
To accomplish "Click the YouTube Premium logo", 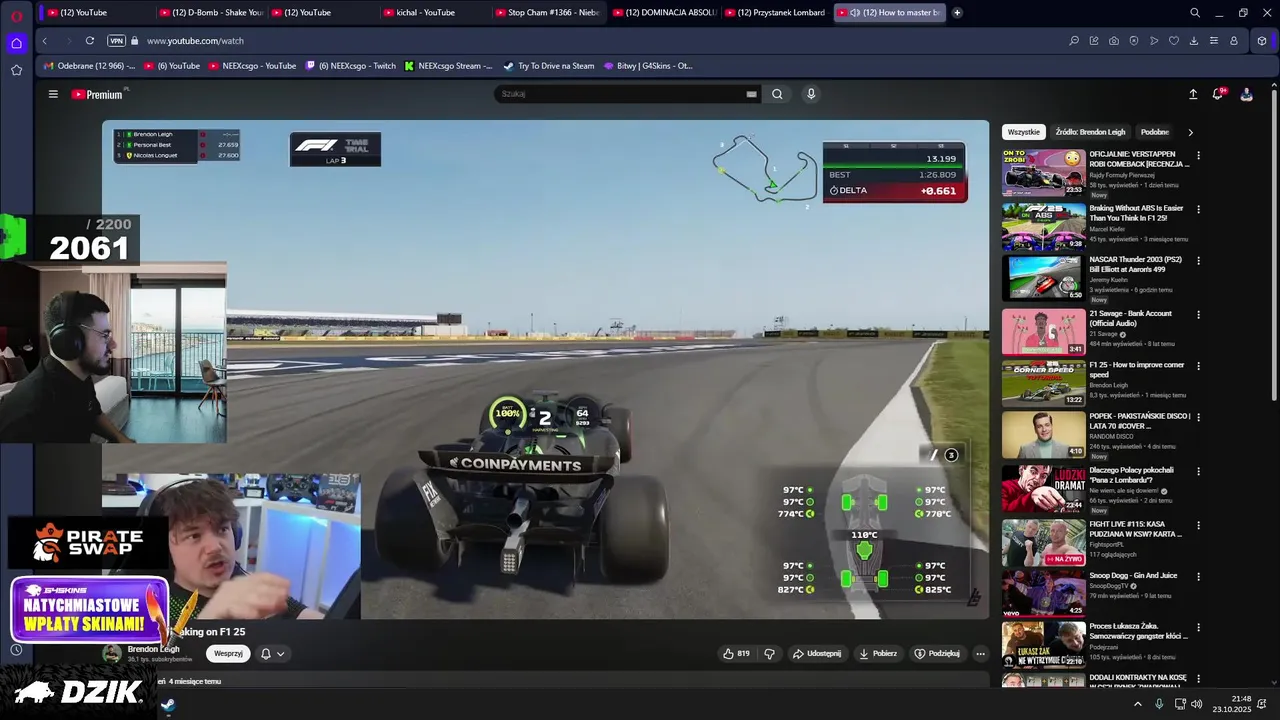I will coord(97,94).
